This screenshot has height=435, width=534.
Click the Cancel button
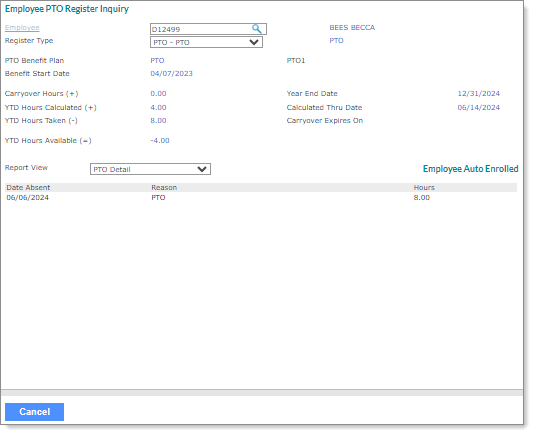[x=34, y=412]
